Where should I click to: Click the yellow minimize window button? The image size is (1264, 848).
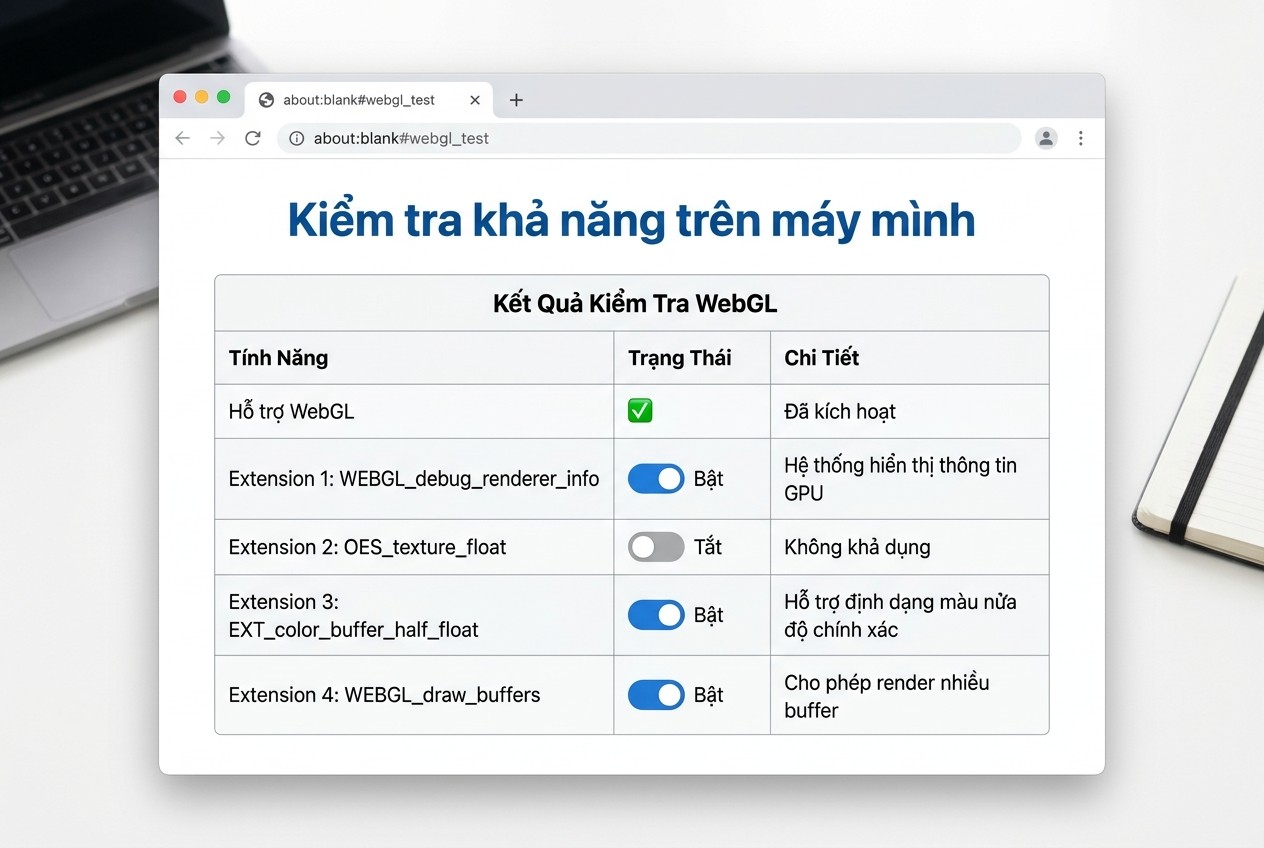pos(202,97)
